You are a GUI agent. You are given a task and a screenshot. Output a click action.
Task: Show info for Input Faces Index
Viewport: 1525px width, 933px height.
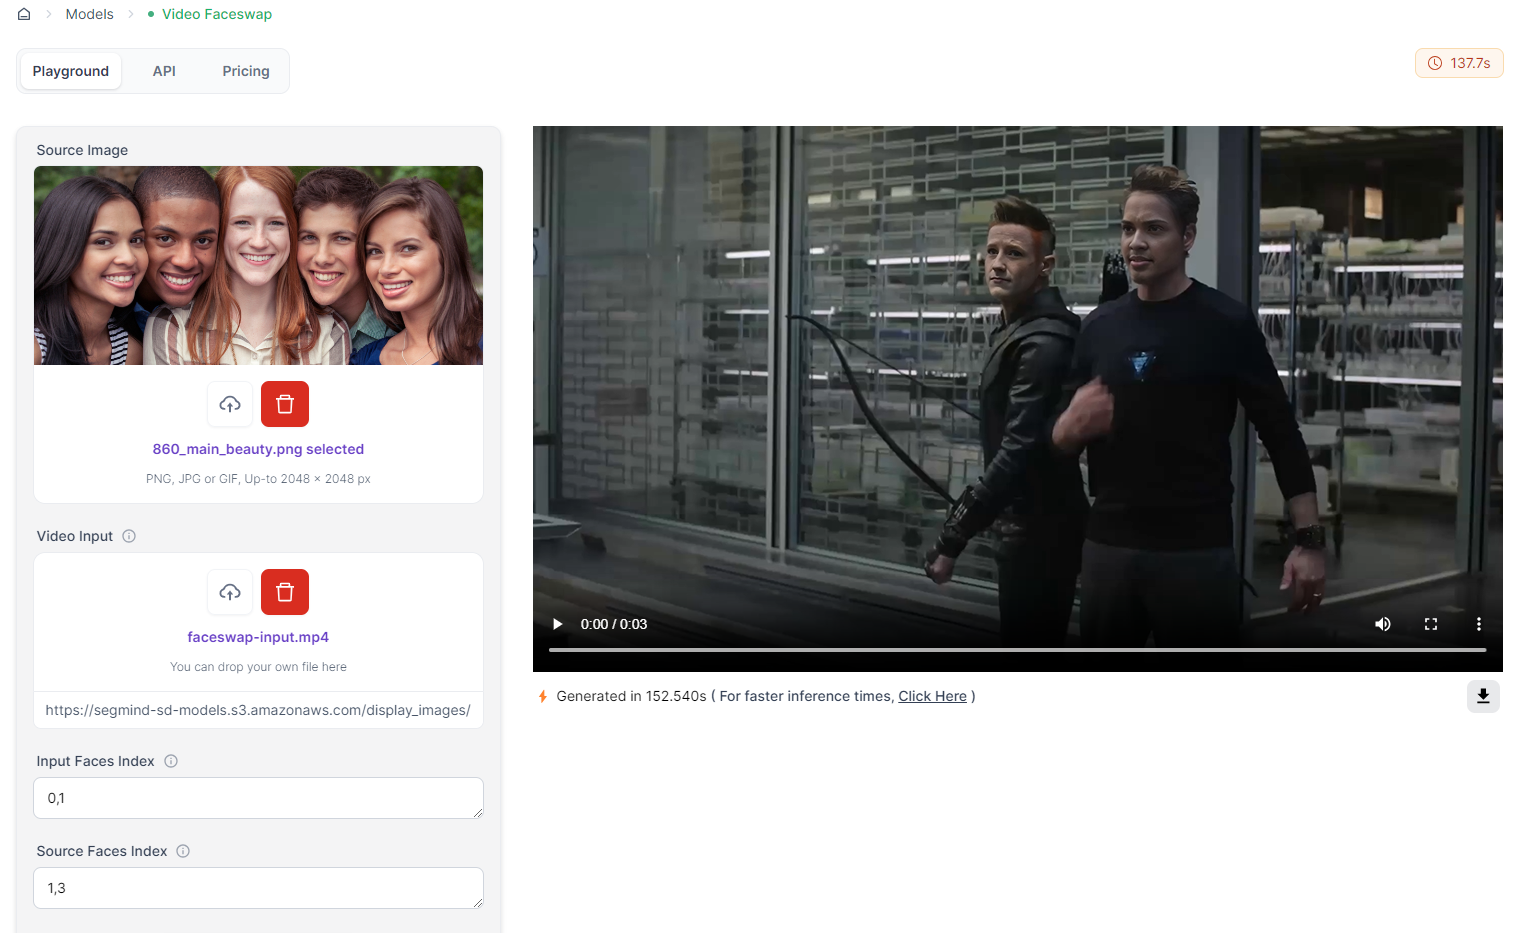(171, 761)
